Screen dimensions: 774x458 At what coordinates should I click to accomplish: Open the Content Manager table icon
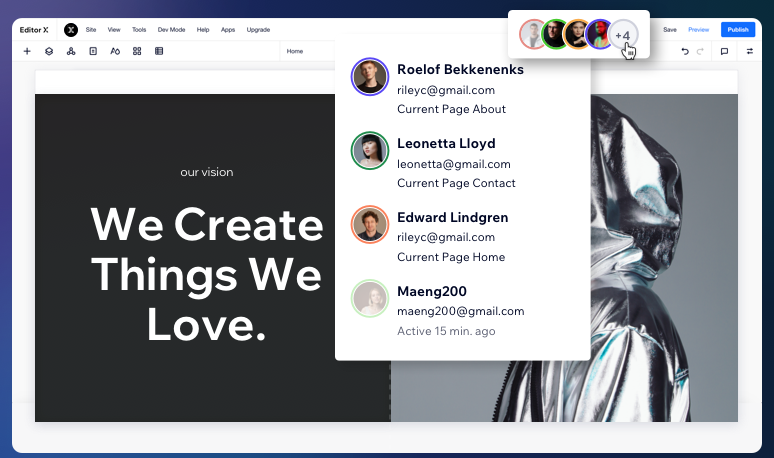tap(159, 51)
